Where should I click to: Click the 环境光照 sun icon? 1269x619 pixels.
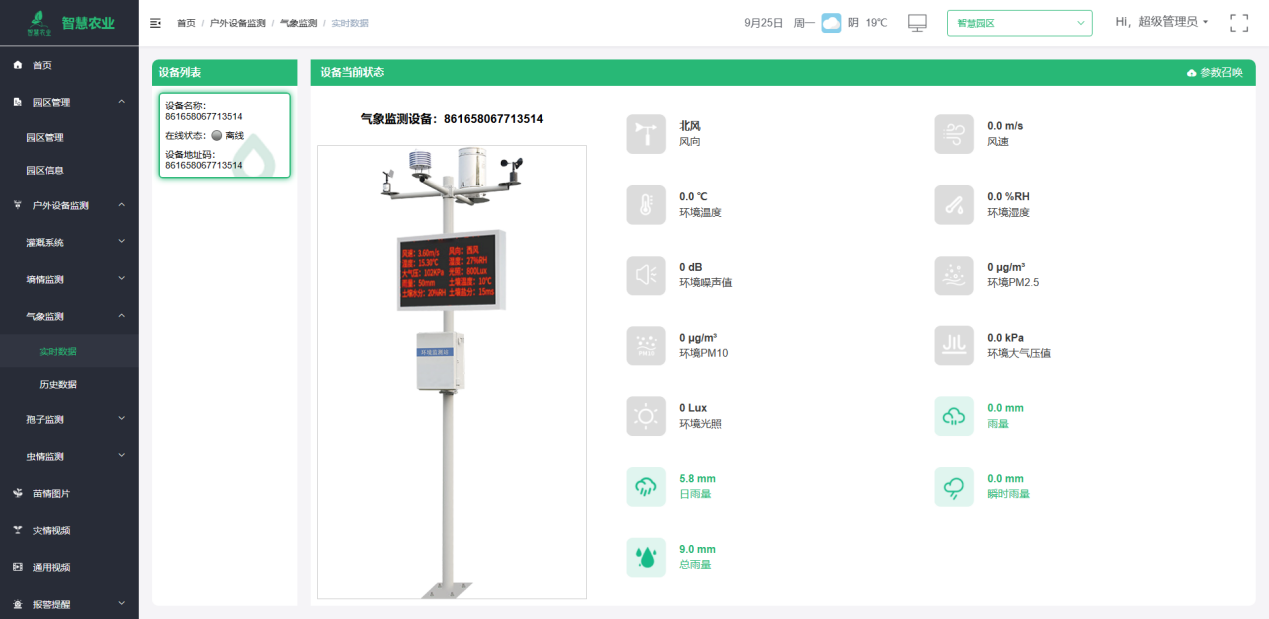point(646,416)
